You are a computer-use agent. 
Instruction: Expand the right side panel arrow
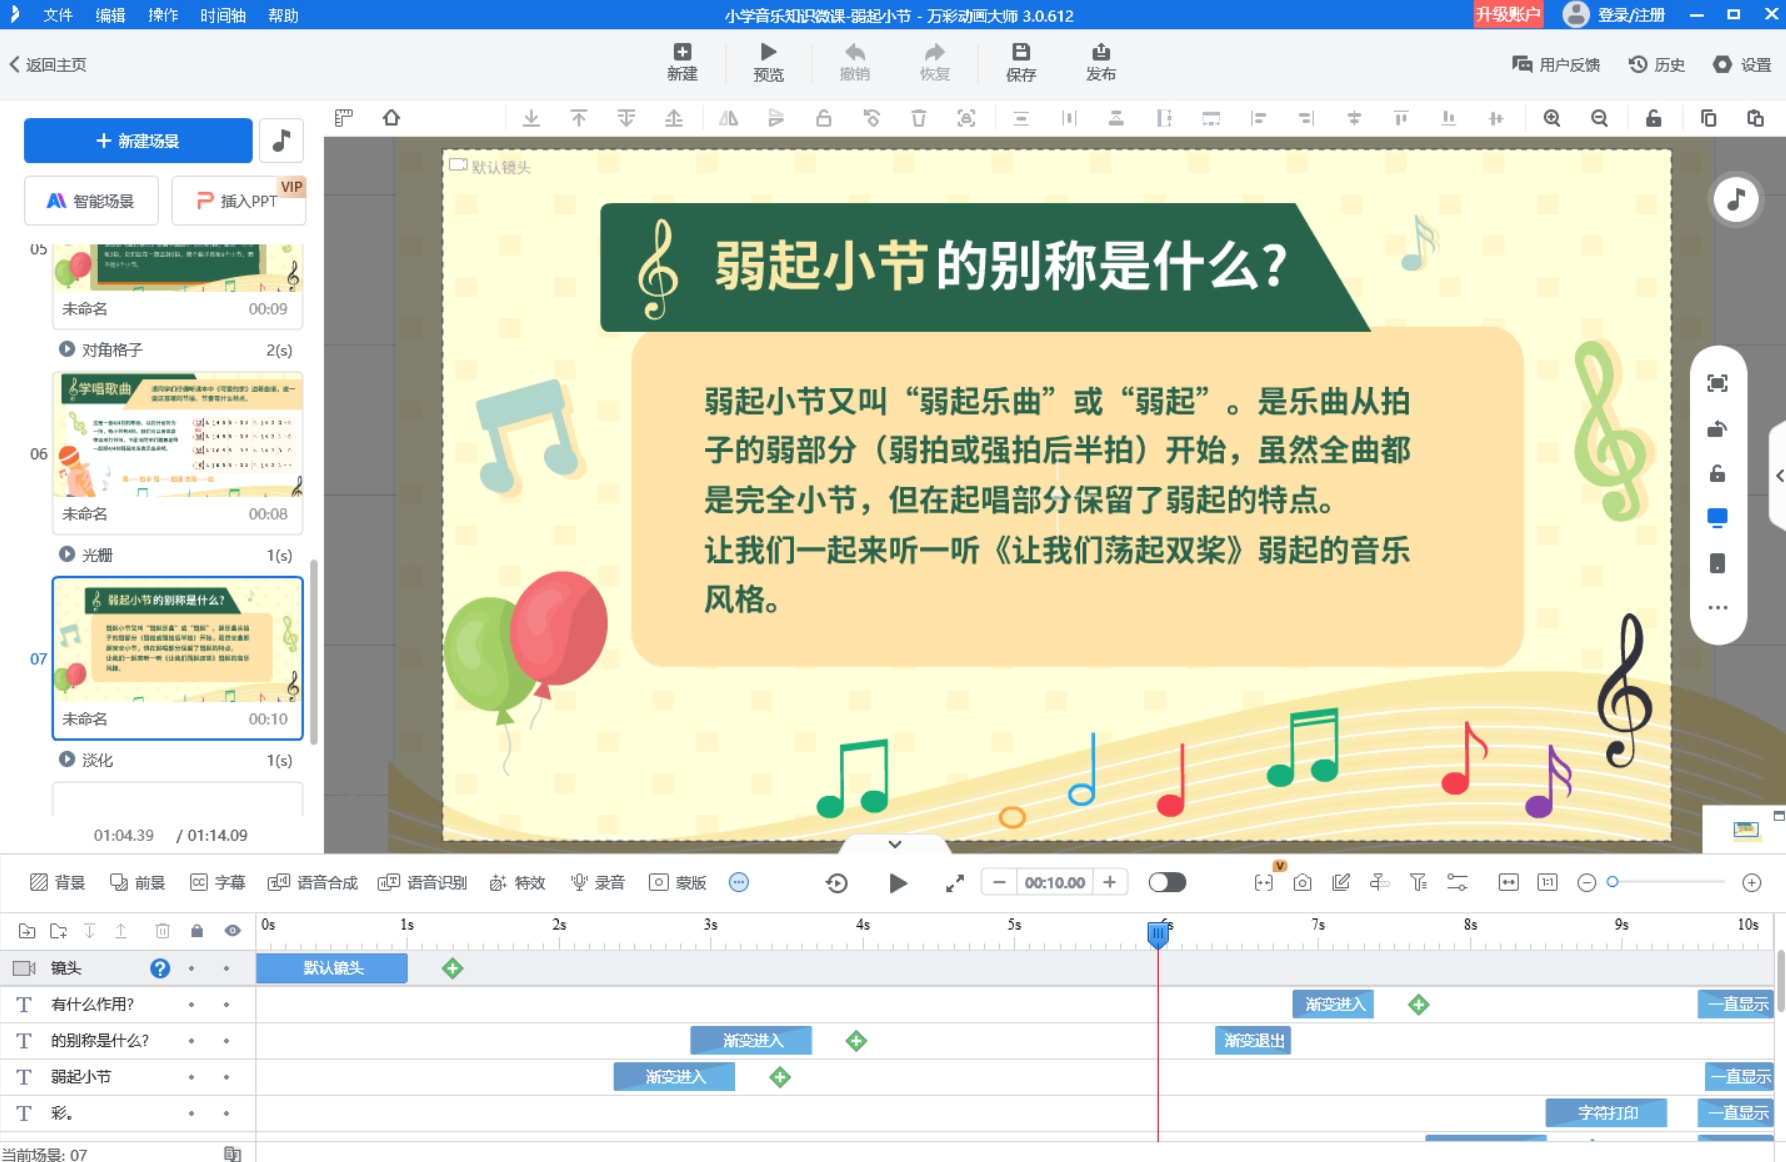click(1779, 476)
